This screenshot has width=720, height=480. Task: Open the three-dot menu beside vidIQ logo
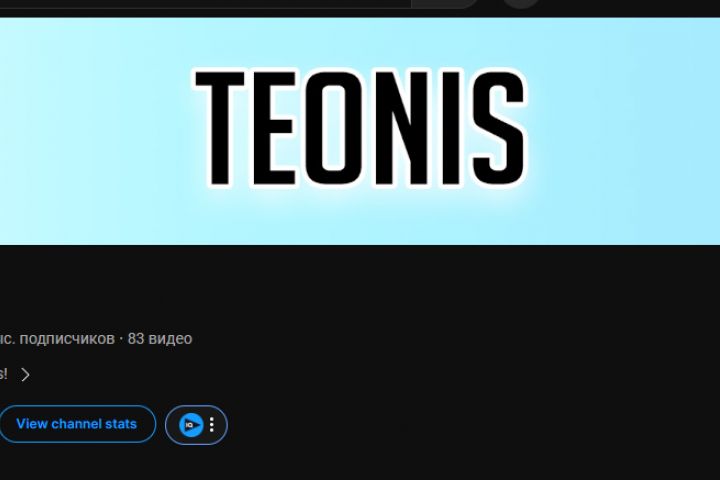pyautogui.click(x=212, y=425)
